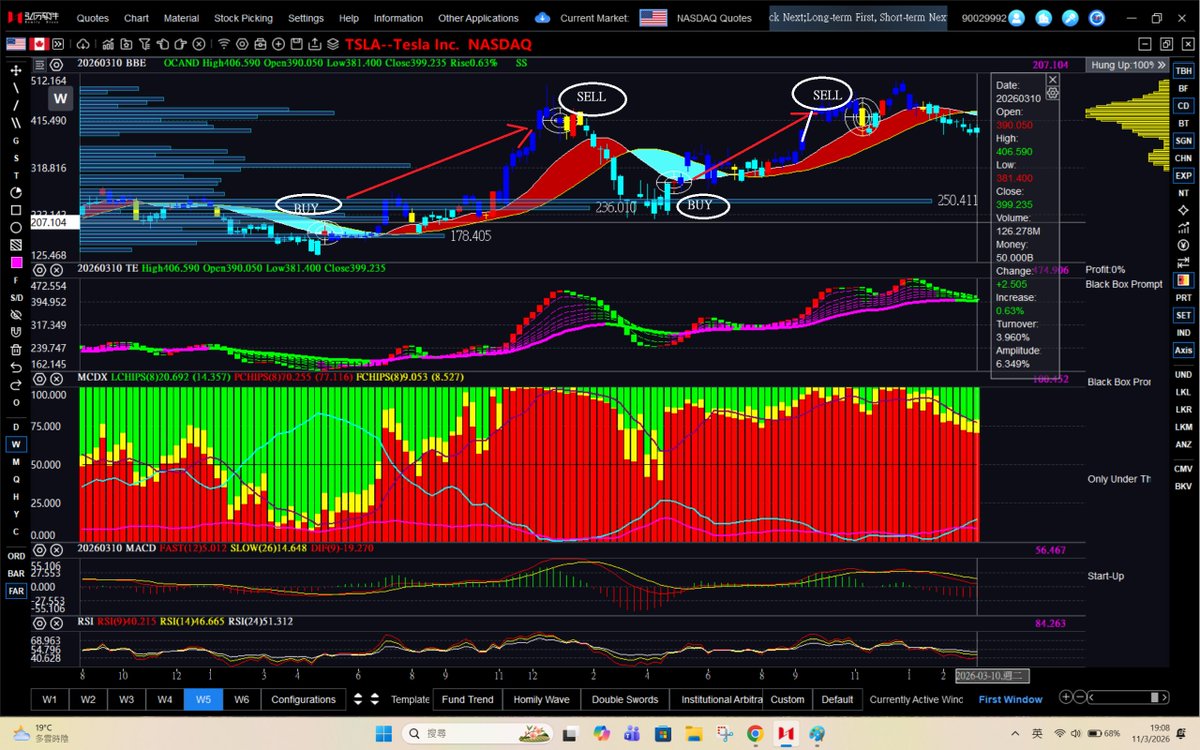Switch to the W3 window tab

pos(126,699)
